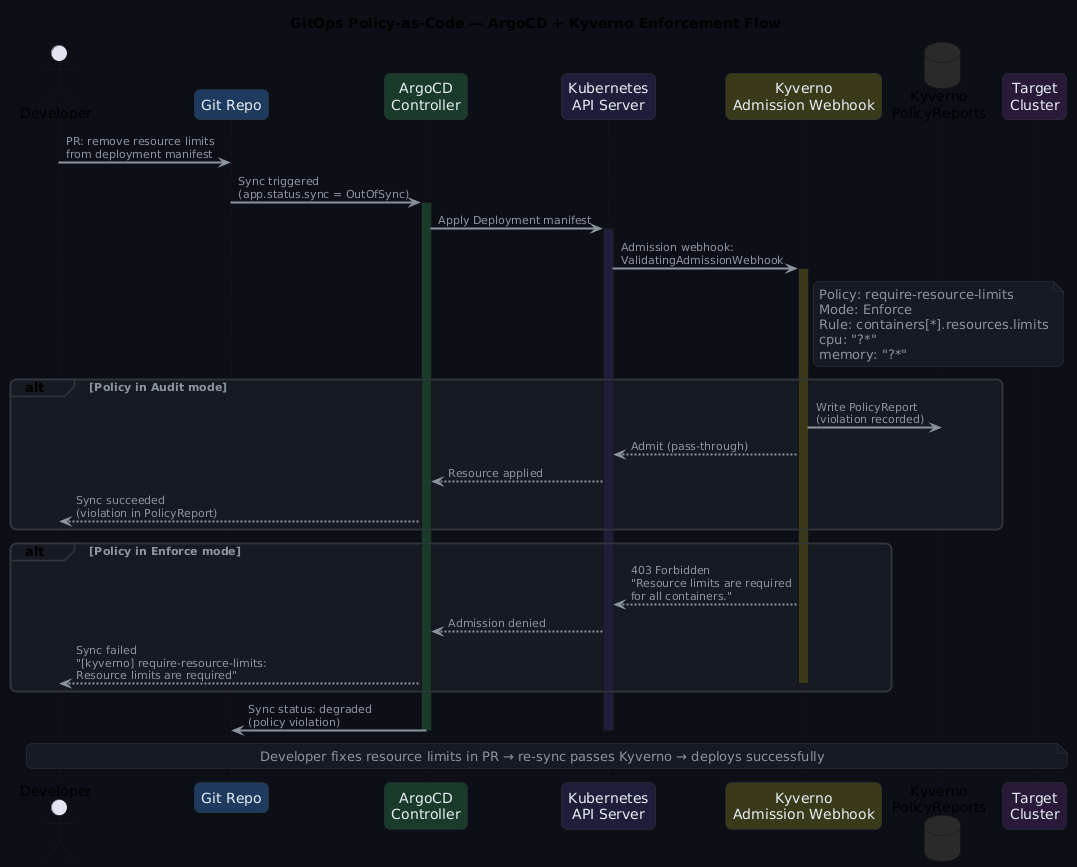Click the Developer actor icon at bottom
Image resolution: width=1077 pixels, height=867 pixels.
click(59, 828)
